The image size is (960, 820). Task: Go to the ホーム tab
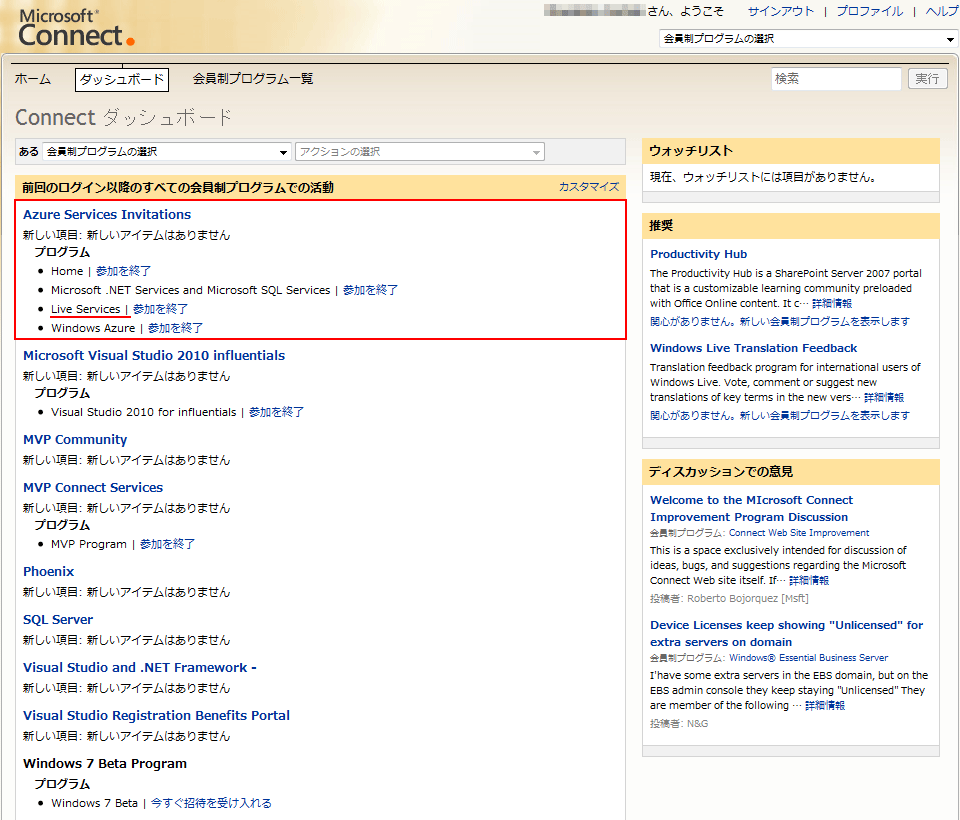tap(33, 79)
